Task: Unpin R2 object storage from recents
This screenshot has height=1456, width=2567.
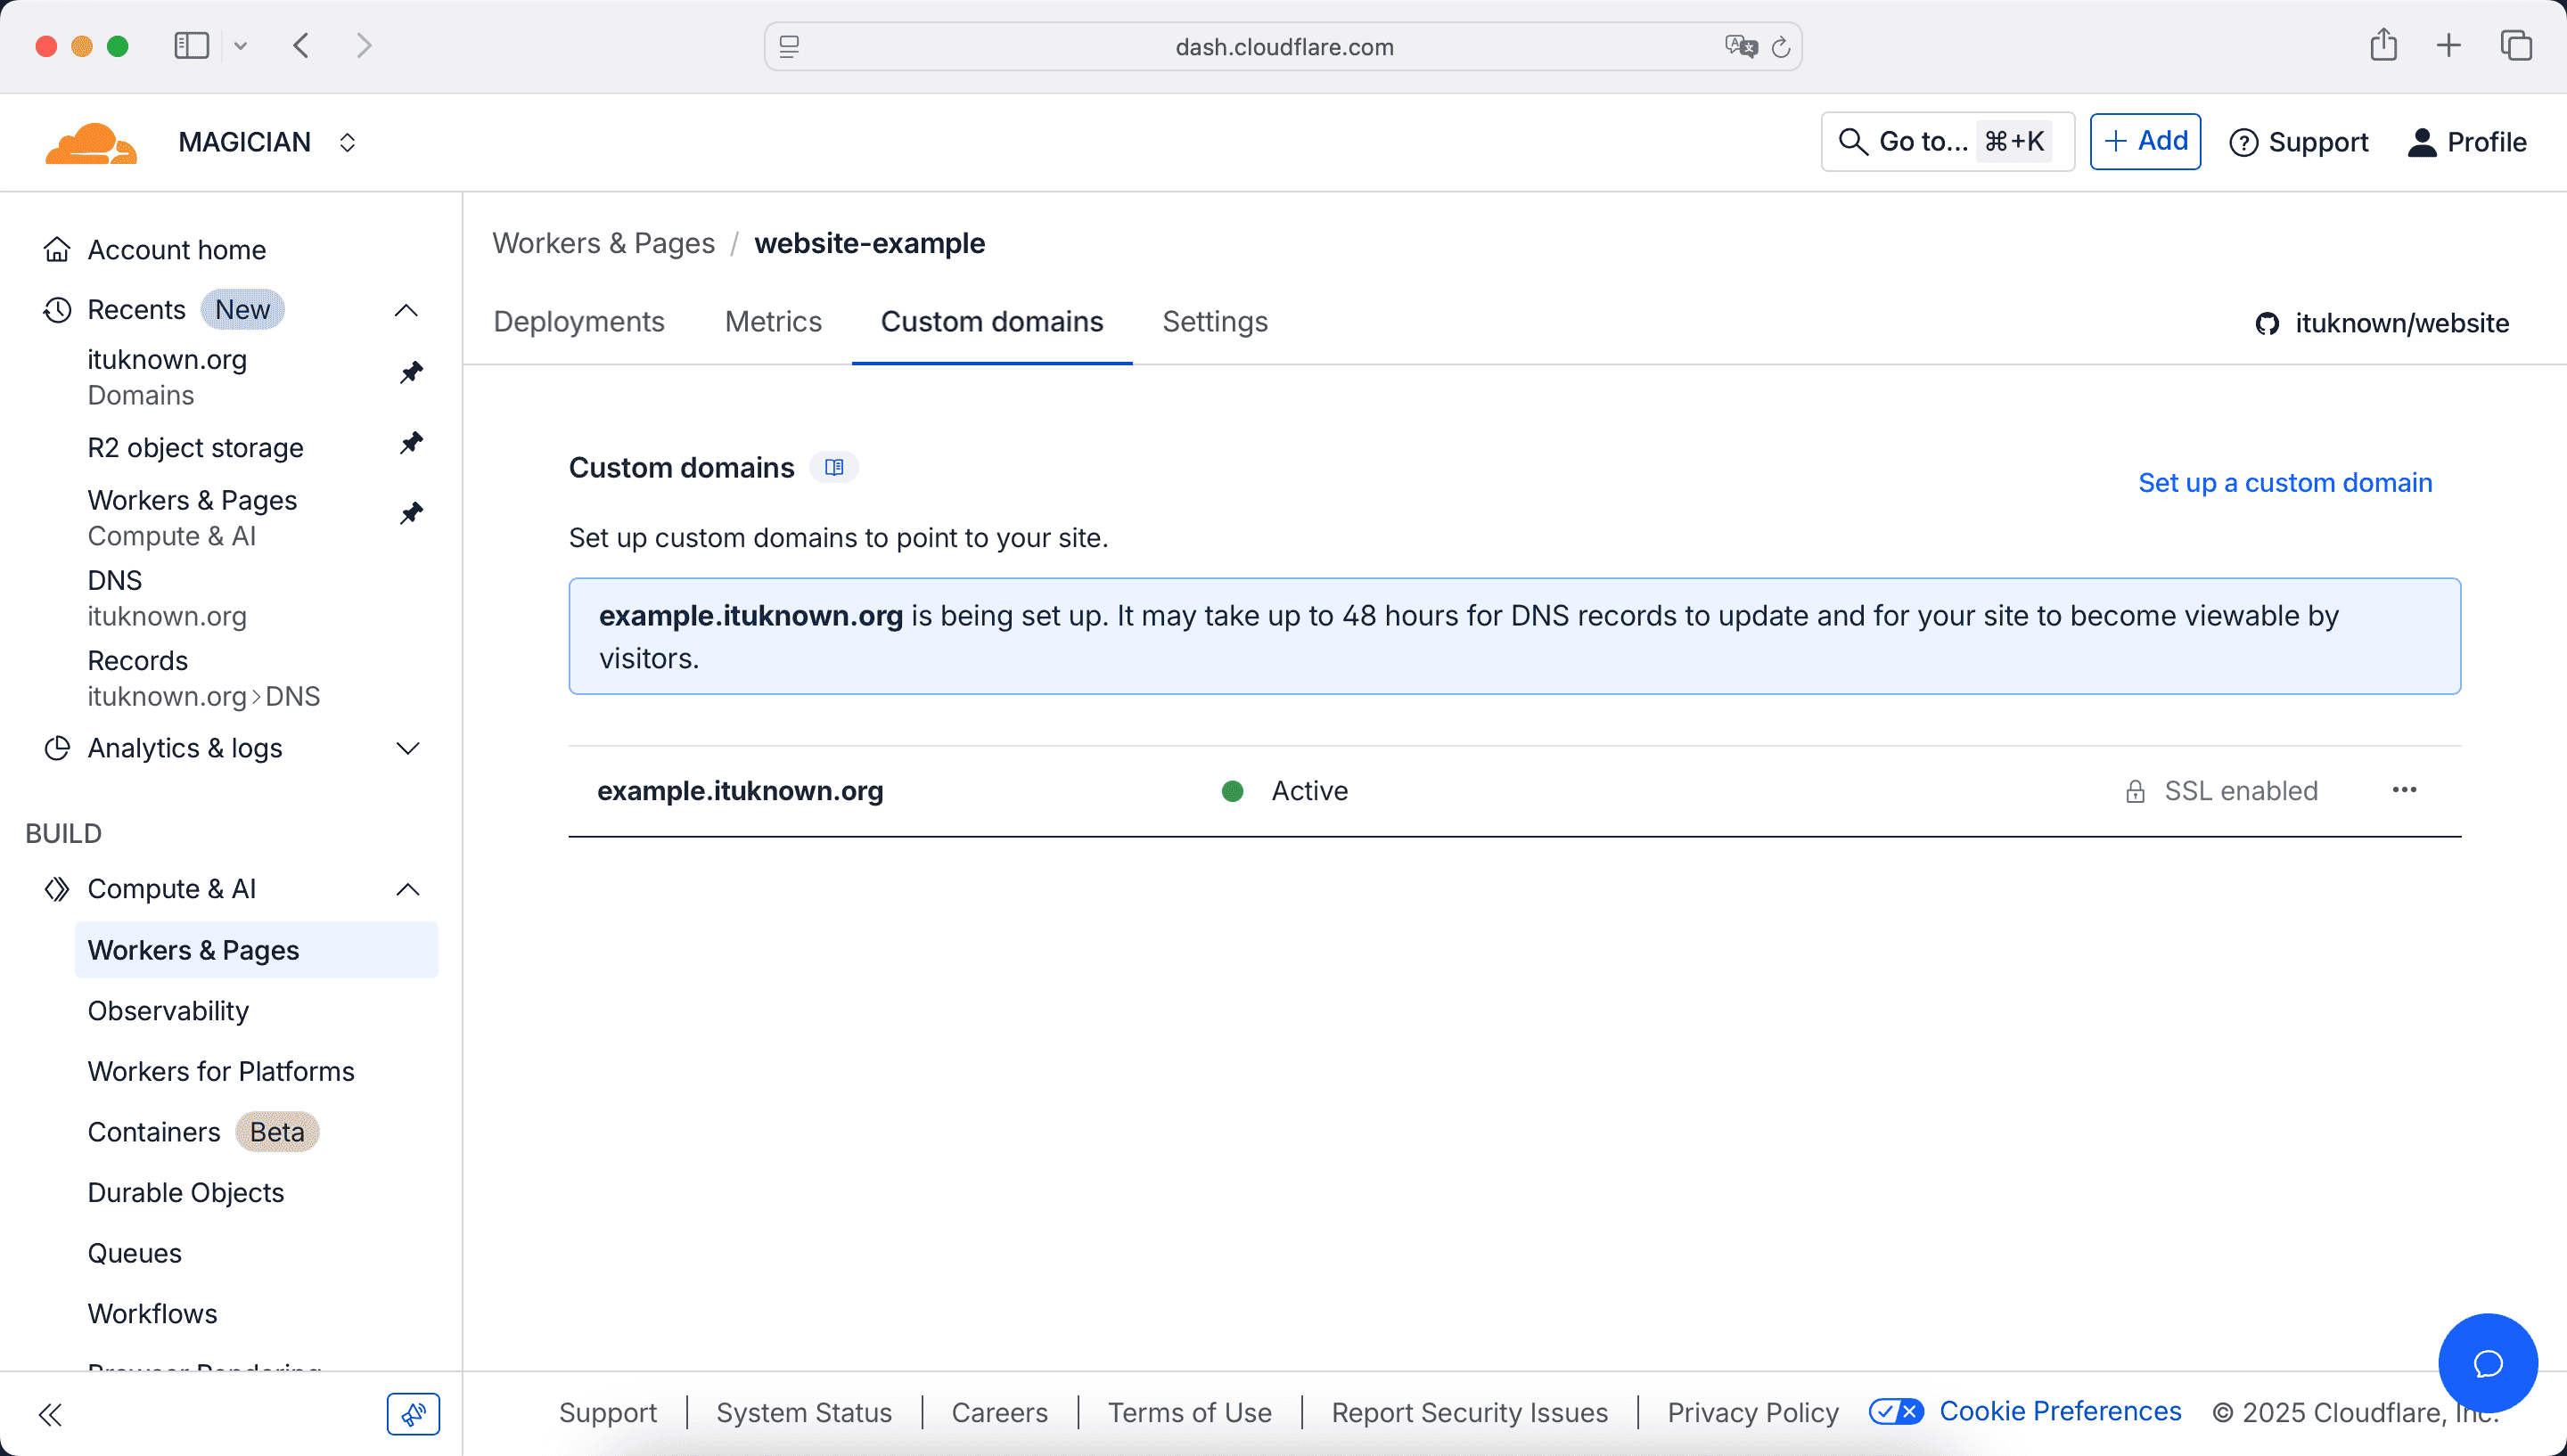Action: pyautogui.click(x=411, y=443)
